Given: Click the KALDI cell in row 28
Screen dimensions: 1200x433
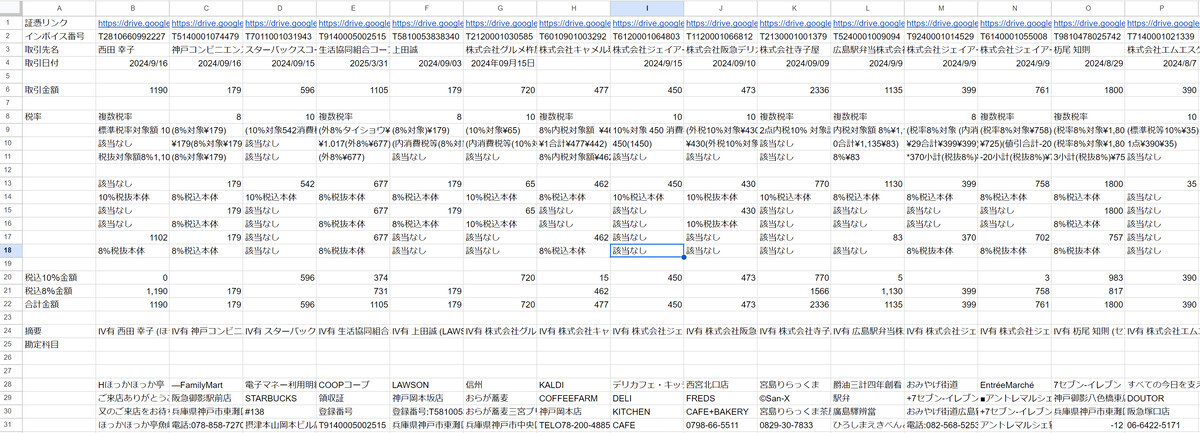Looking at the screenshot, I should [574, 384].
